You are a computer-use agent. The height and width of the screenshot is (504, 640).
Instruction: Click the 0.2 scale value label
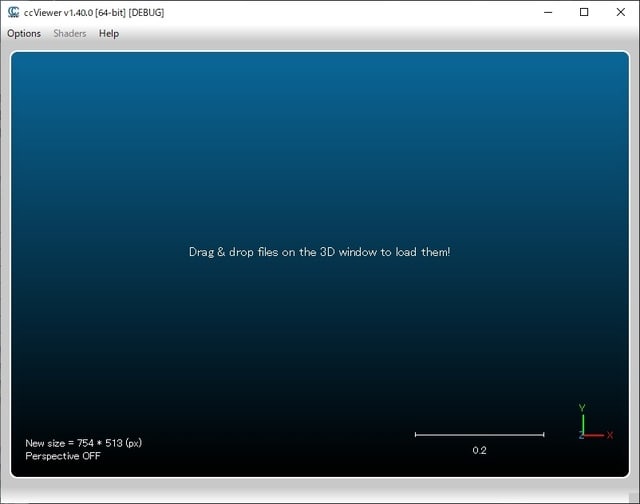click(479, 450)
